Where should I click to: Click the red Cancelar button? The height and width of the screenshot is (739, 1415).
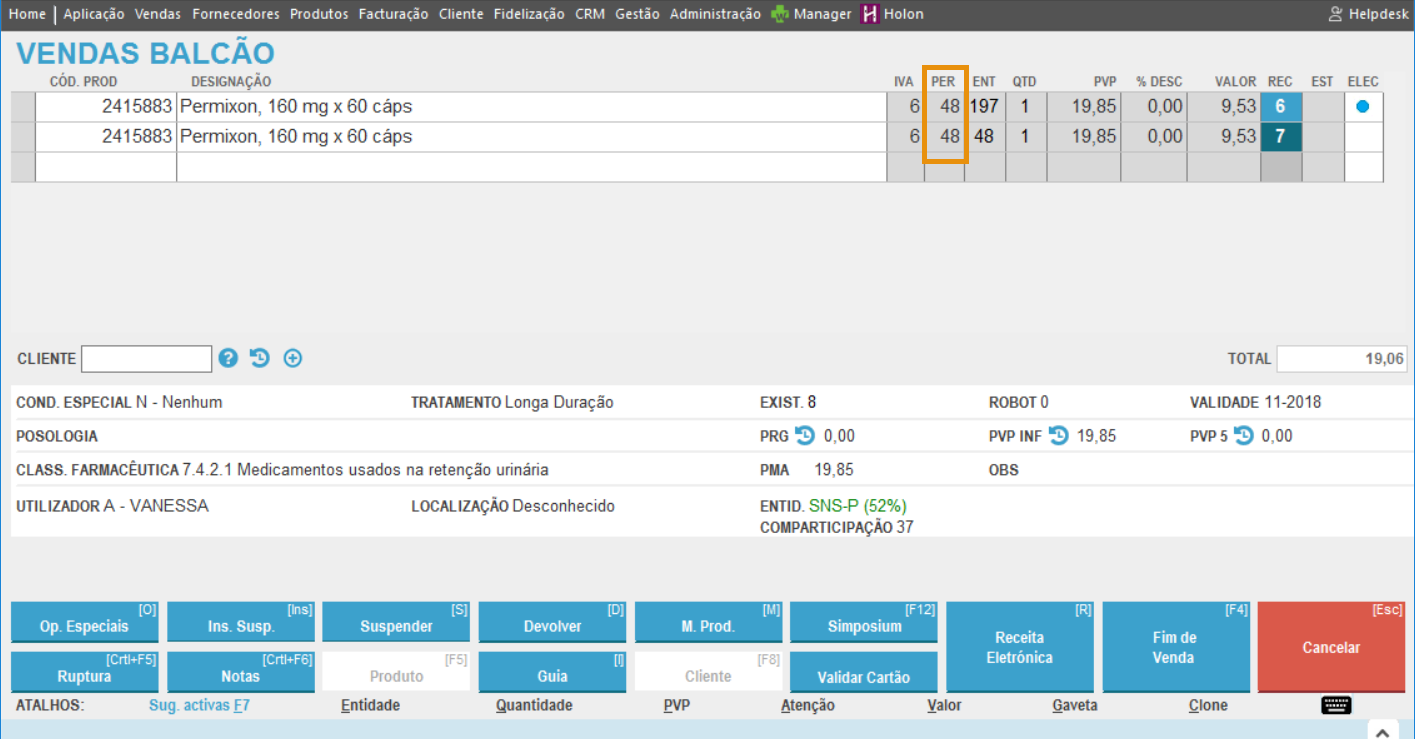tap(1330, 647)
